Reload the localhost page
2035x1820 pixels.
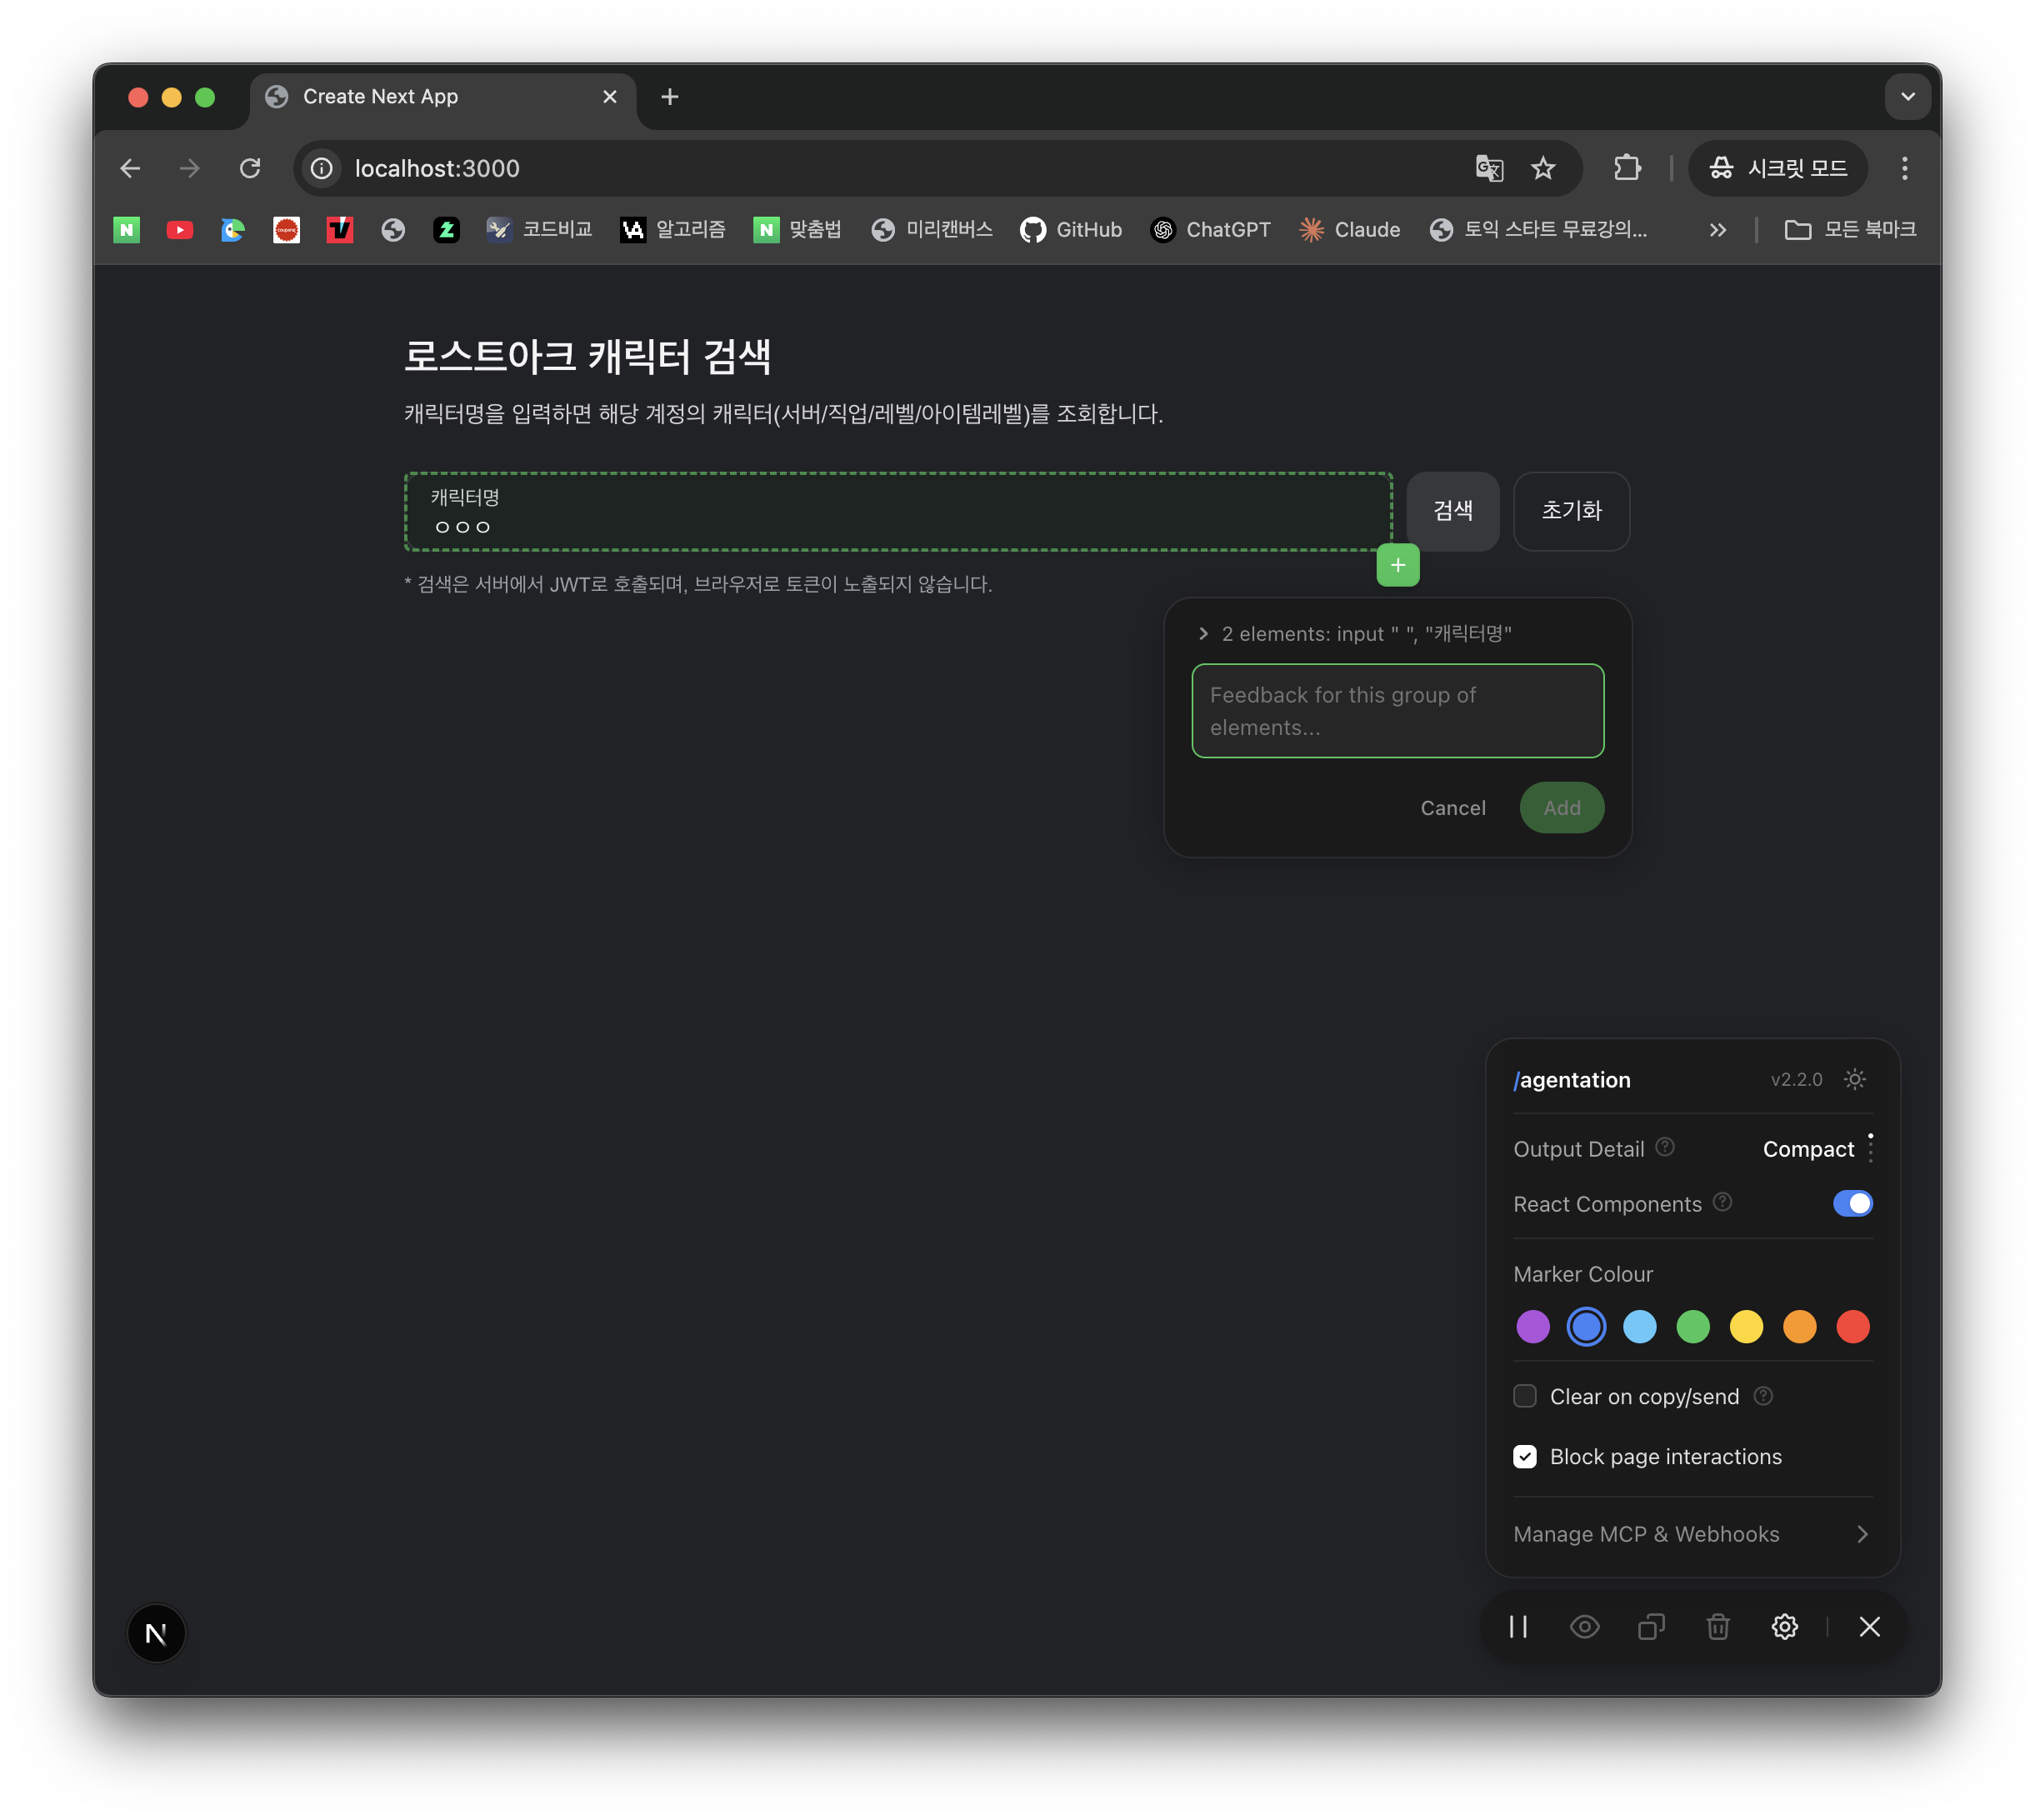click(x=250, y=168)
